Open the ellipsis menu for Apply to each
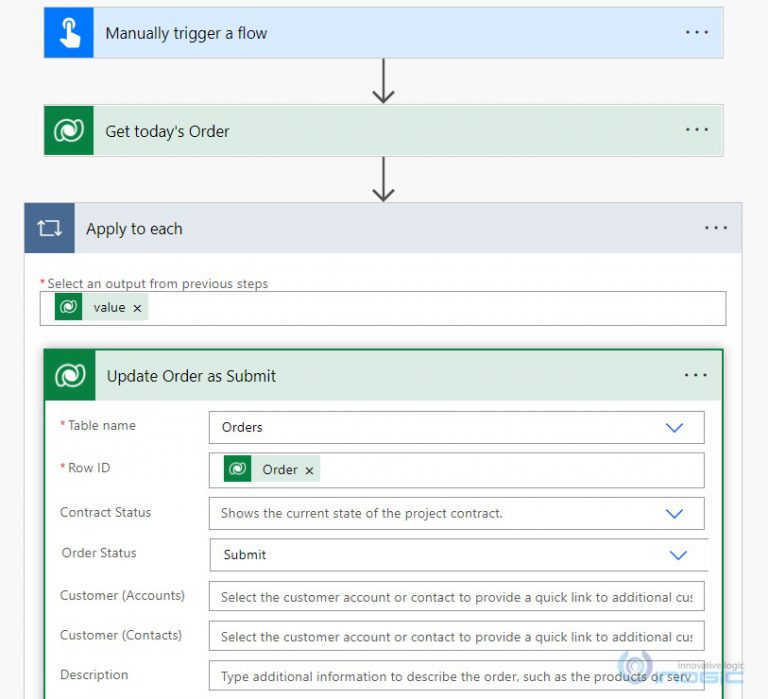The width and height of the screenshot is (768, 699). [x=716, y=229]
